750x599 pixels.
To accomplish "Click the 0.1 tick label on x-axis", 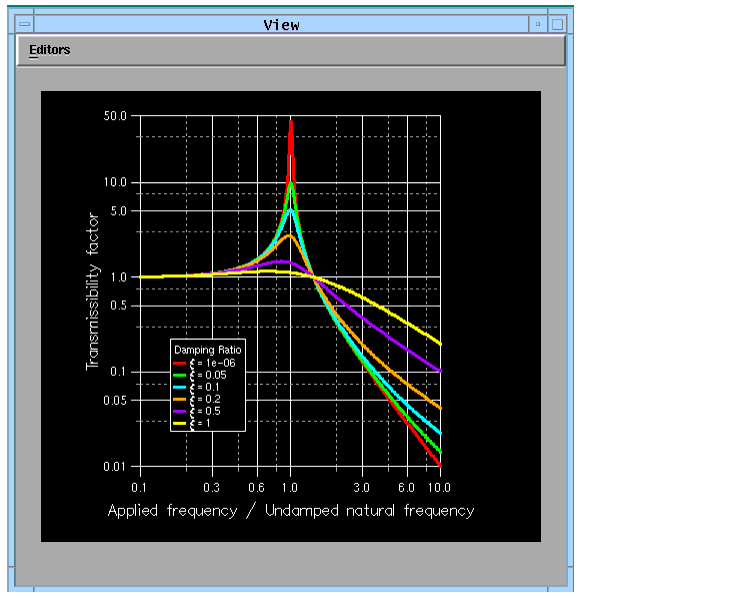I will tap(137, 487).
